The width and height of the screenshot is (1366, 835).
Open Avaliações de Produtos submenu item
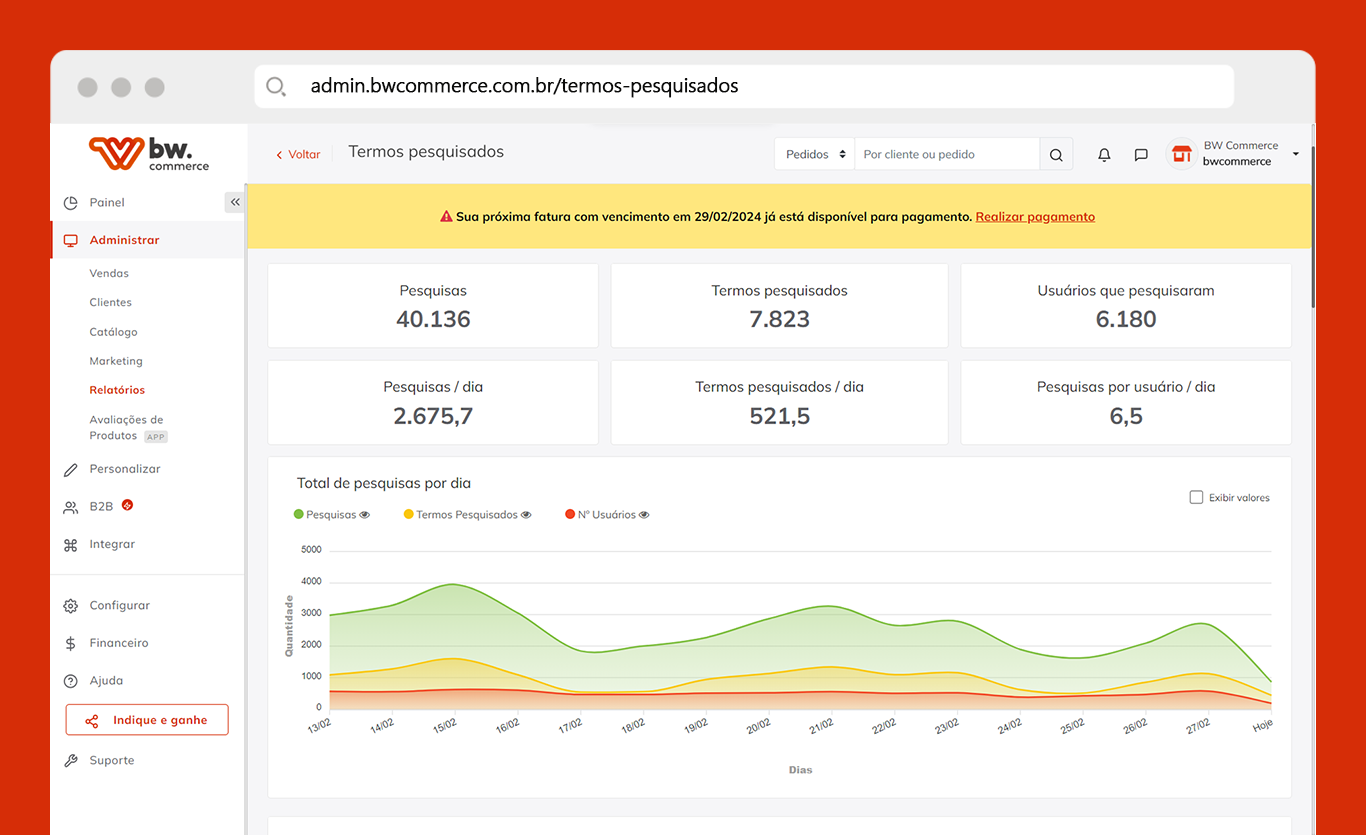126,428
